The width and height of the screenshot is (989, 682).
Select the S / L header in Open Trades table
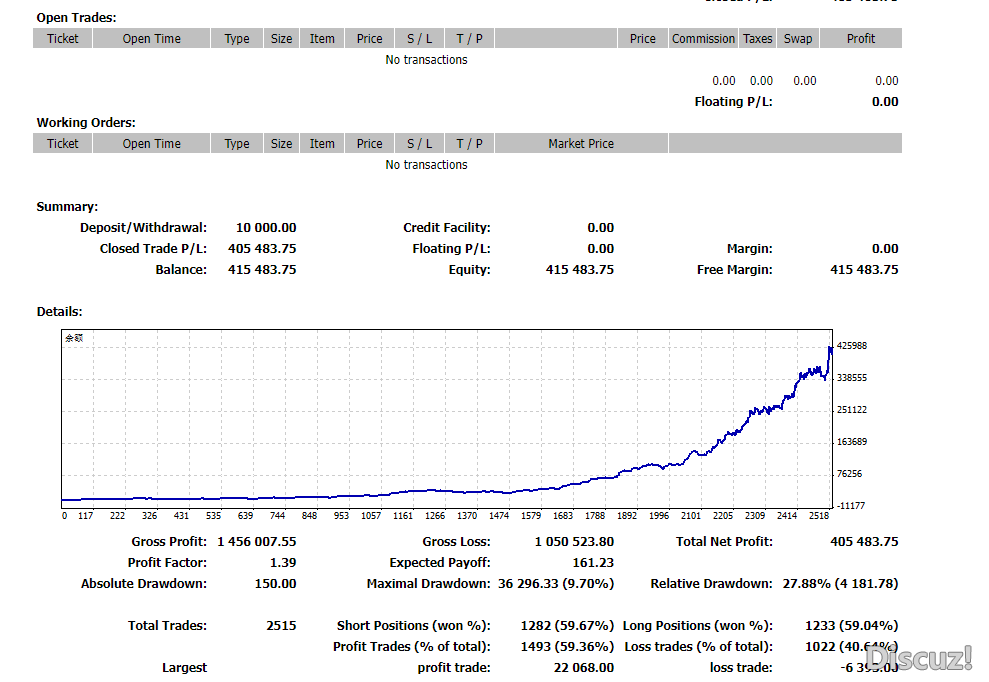(x=419, y=38)
